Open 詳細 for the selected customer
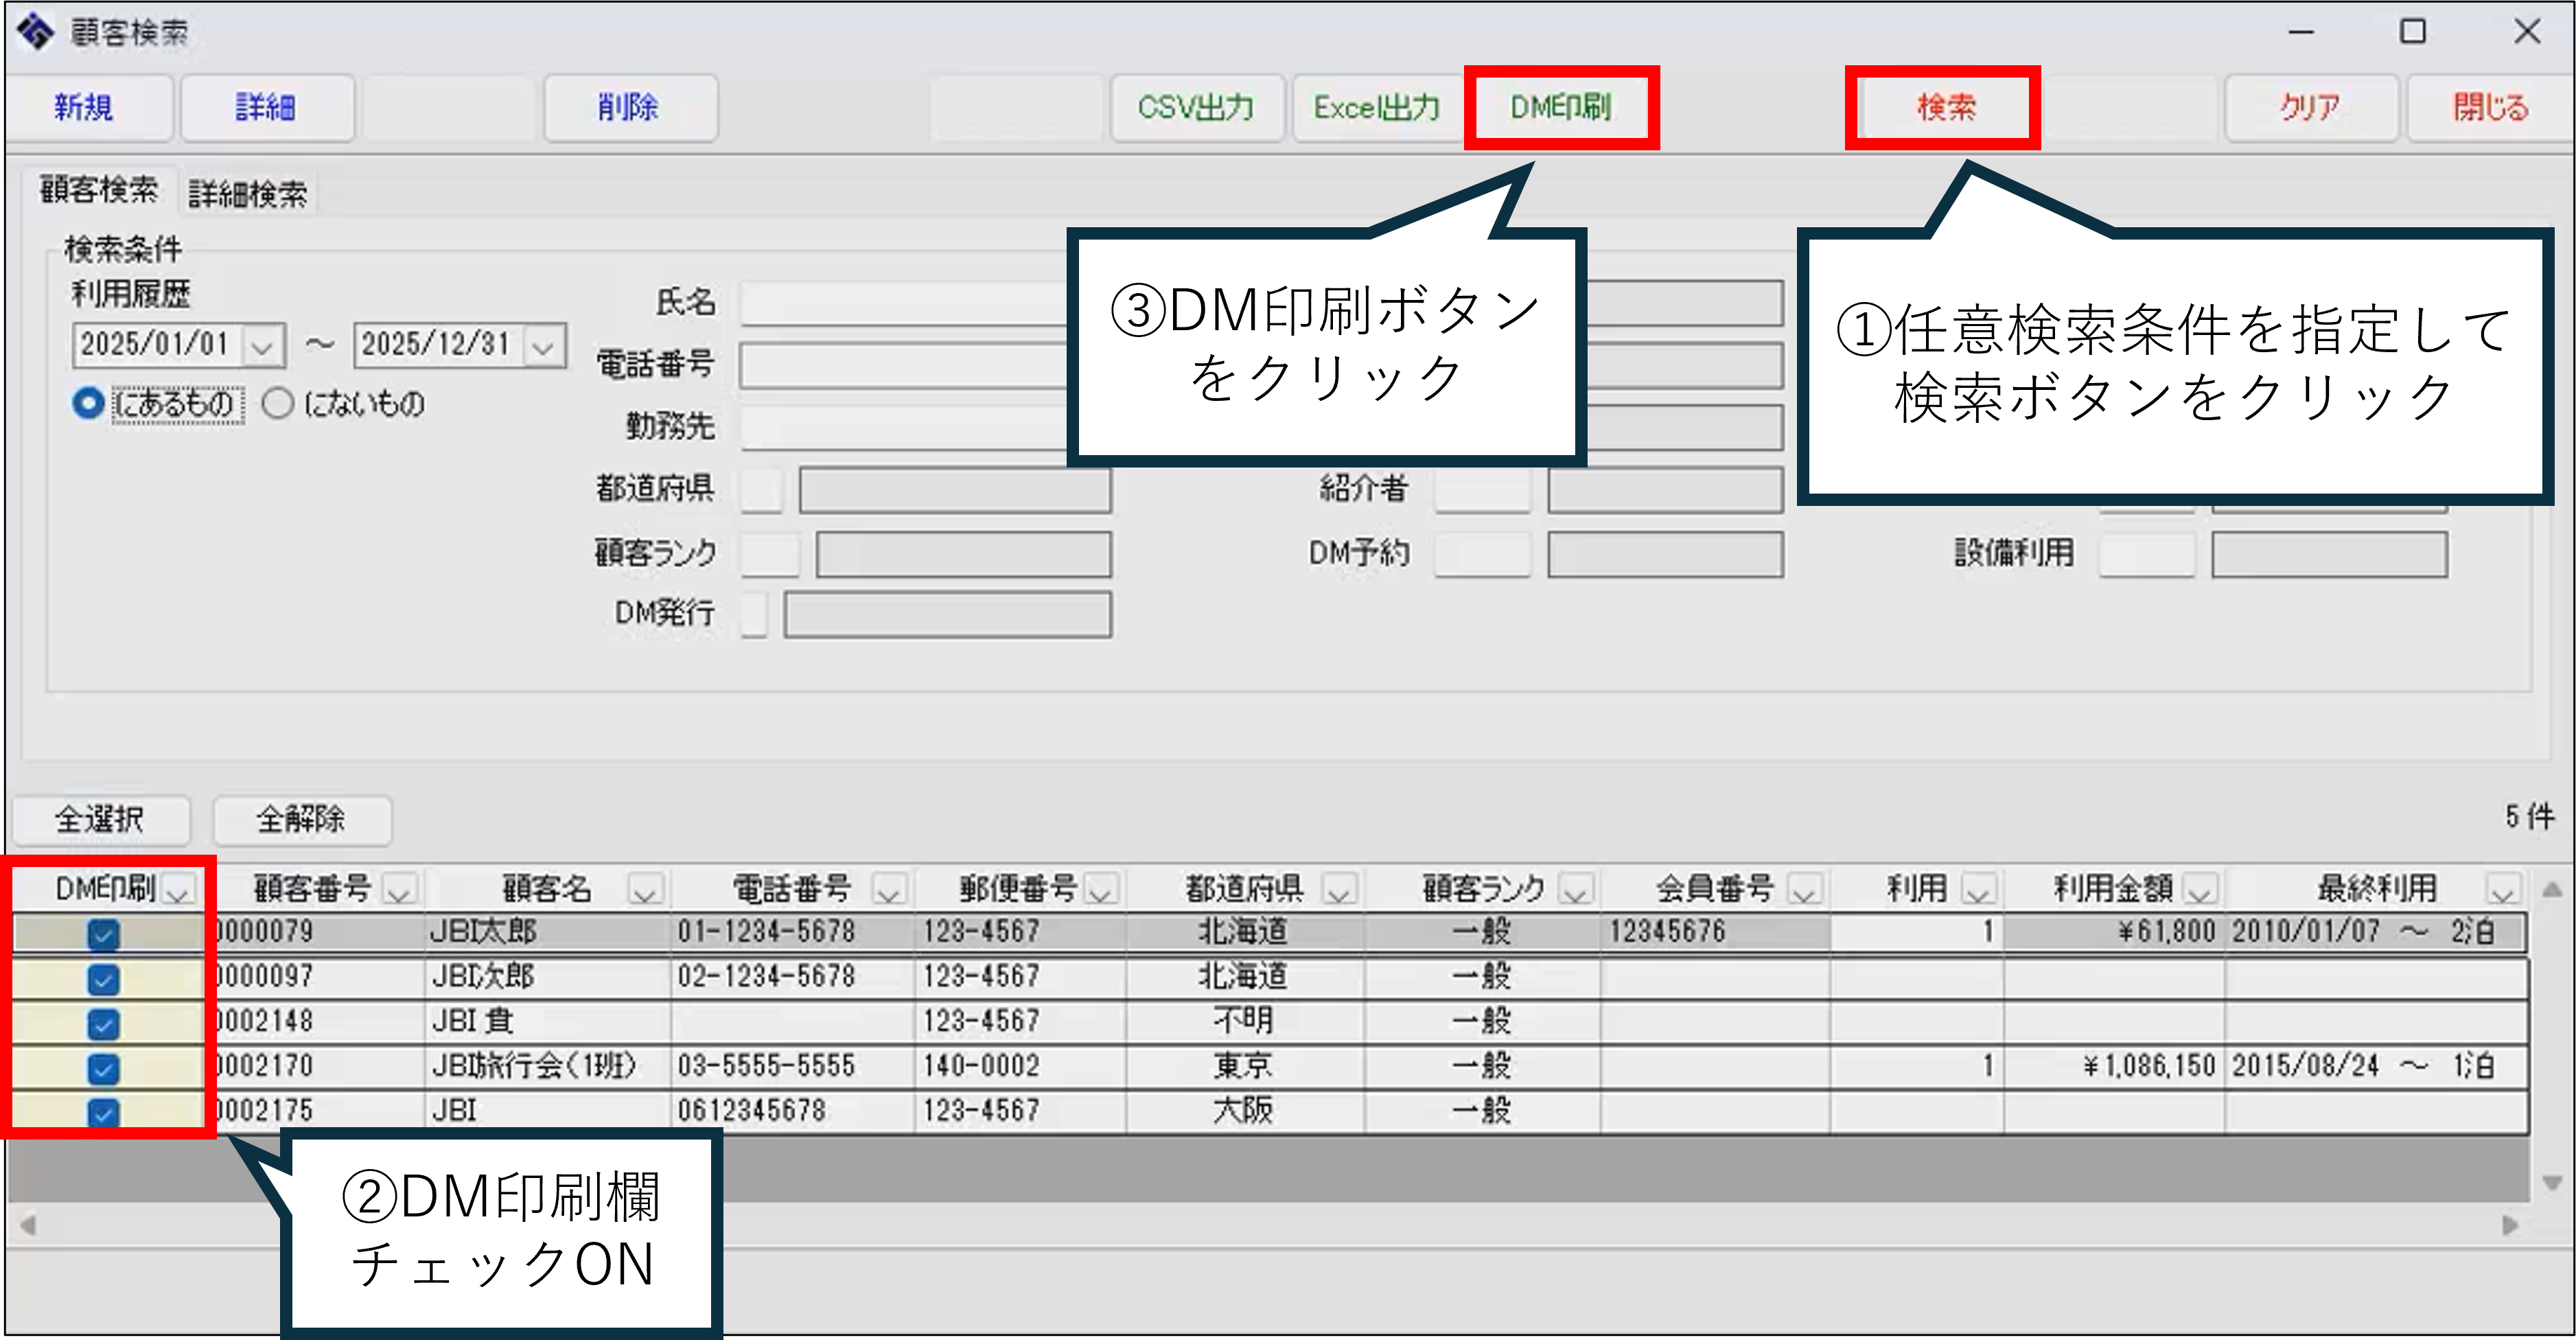2576x1340 pixels. click(x=266, y=107)
